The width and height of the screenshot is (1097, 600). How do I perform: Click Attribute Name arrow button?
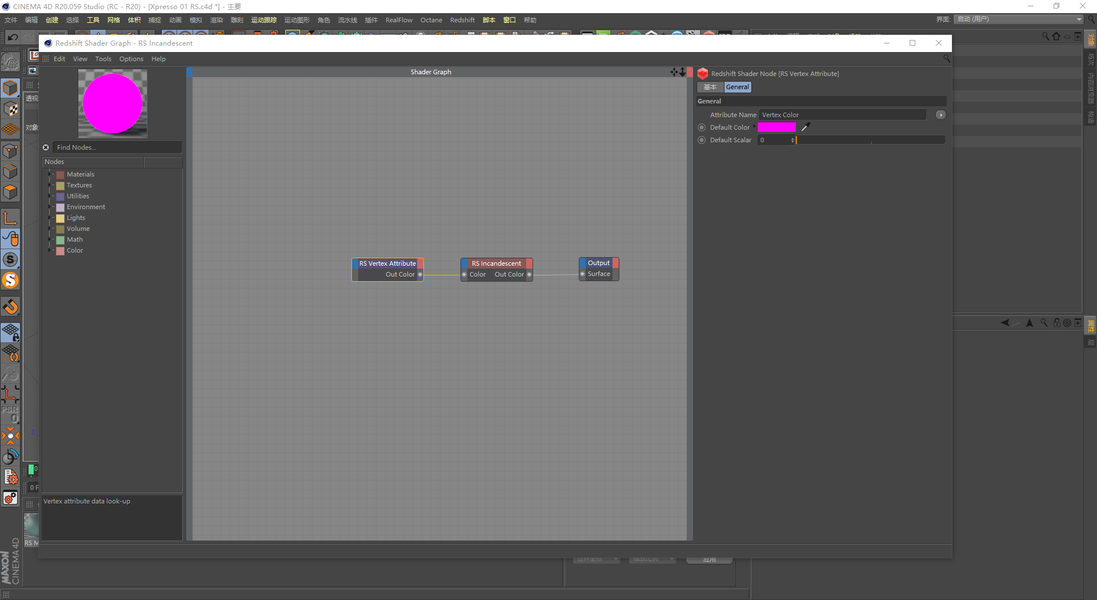coord(940,115)
